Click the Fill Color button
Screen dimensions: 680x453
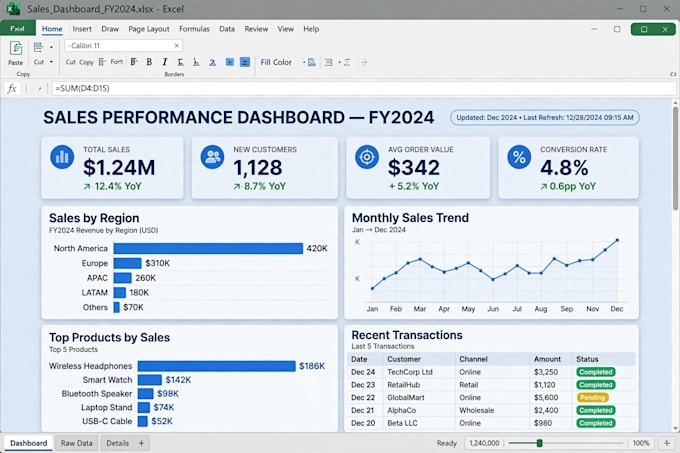coord(276,62)
